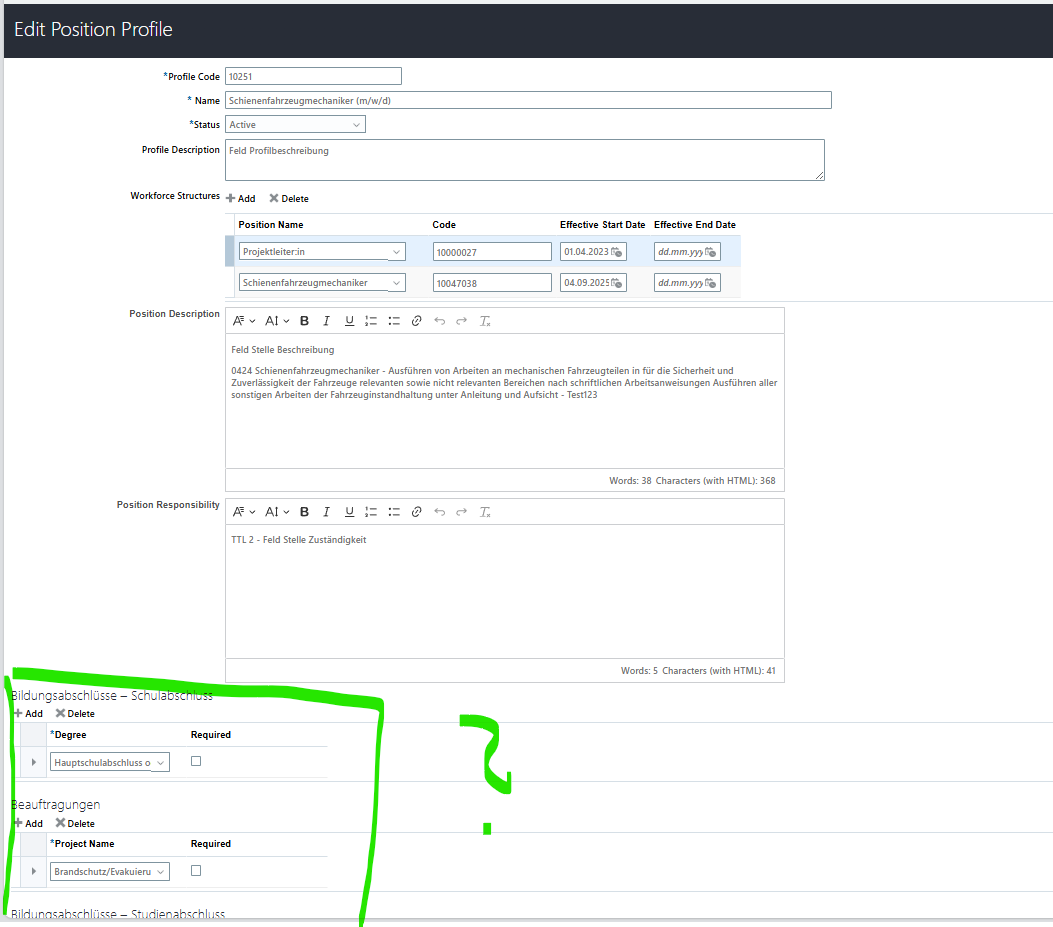Select the Projektleiter:in row handle
Viewport: 1053px width, 927px height.
pyautogui.click(x=230, y=251)
